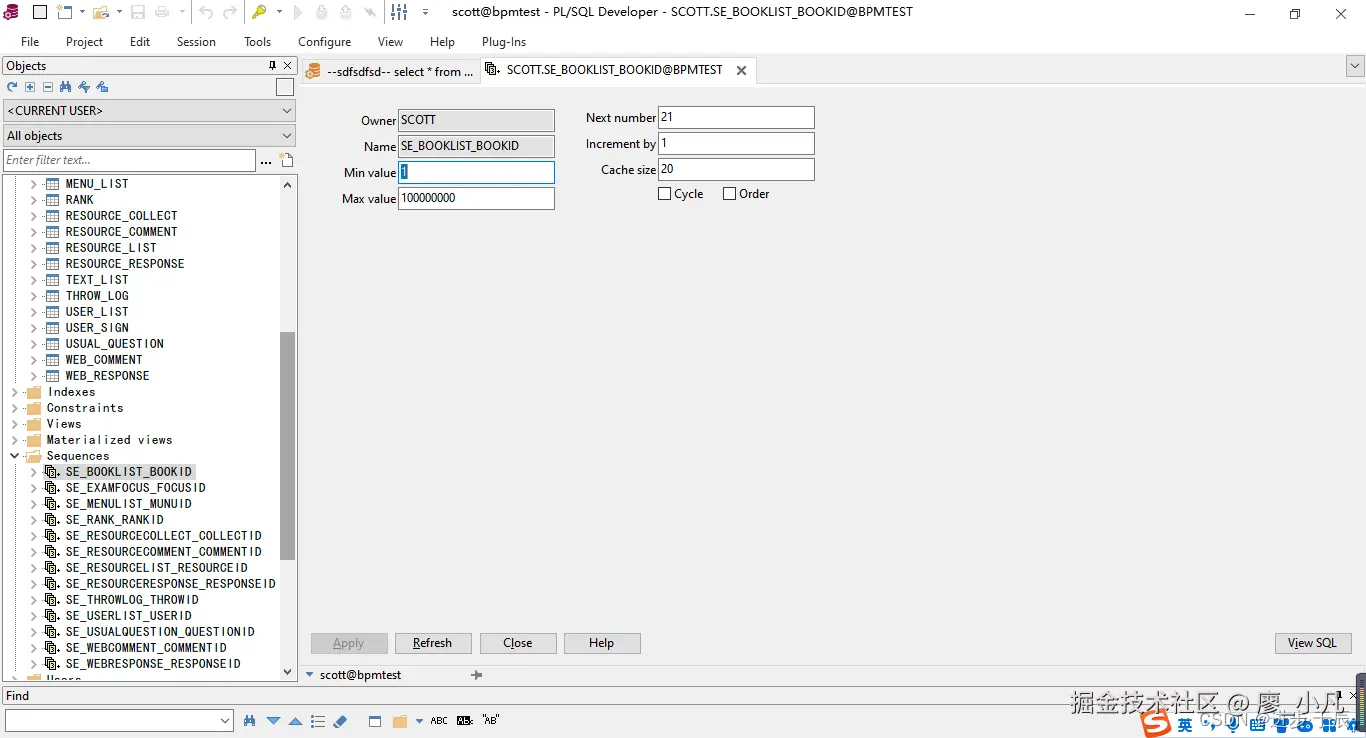Screen dimensions: 1366x738
Task: Click the Preferences sliders icon
Action: point(399,12)
